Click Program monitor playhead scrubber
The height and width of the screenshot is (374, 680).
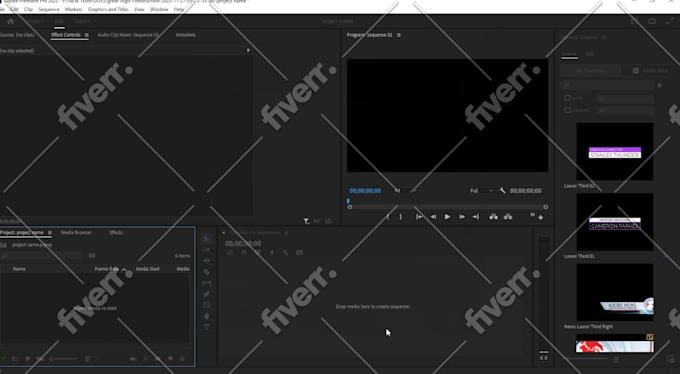pos(348,201)
